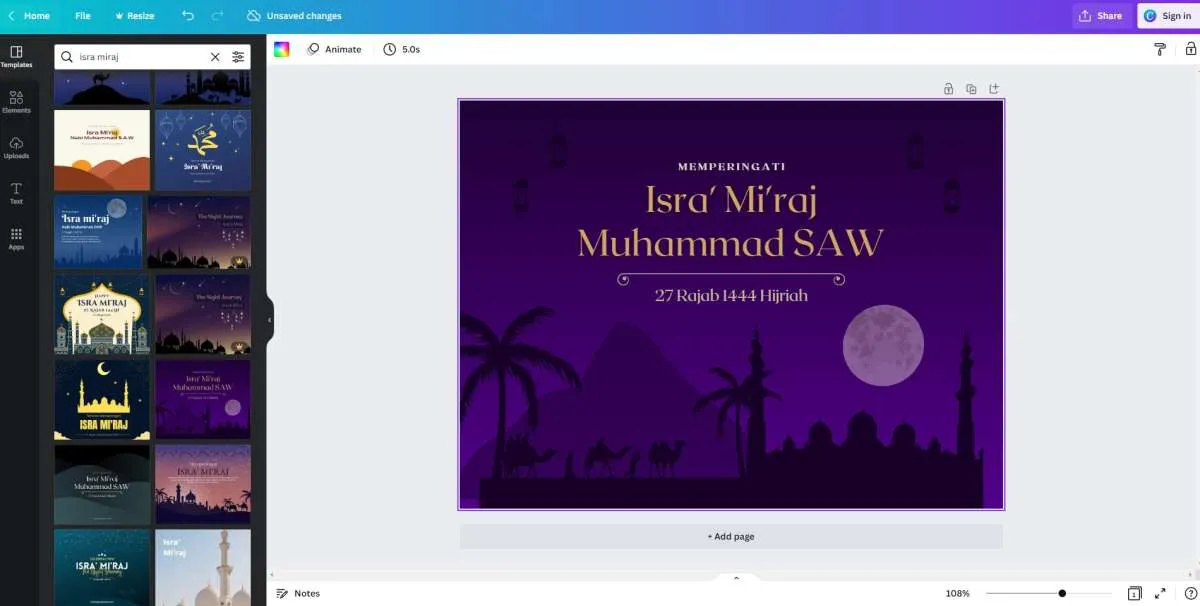The height and width of the screenshot is (606, 1200).
Task: Open the Apps panel
Action: click(16, 238)
